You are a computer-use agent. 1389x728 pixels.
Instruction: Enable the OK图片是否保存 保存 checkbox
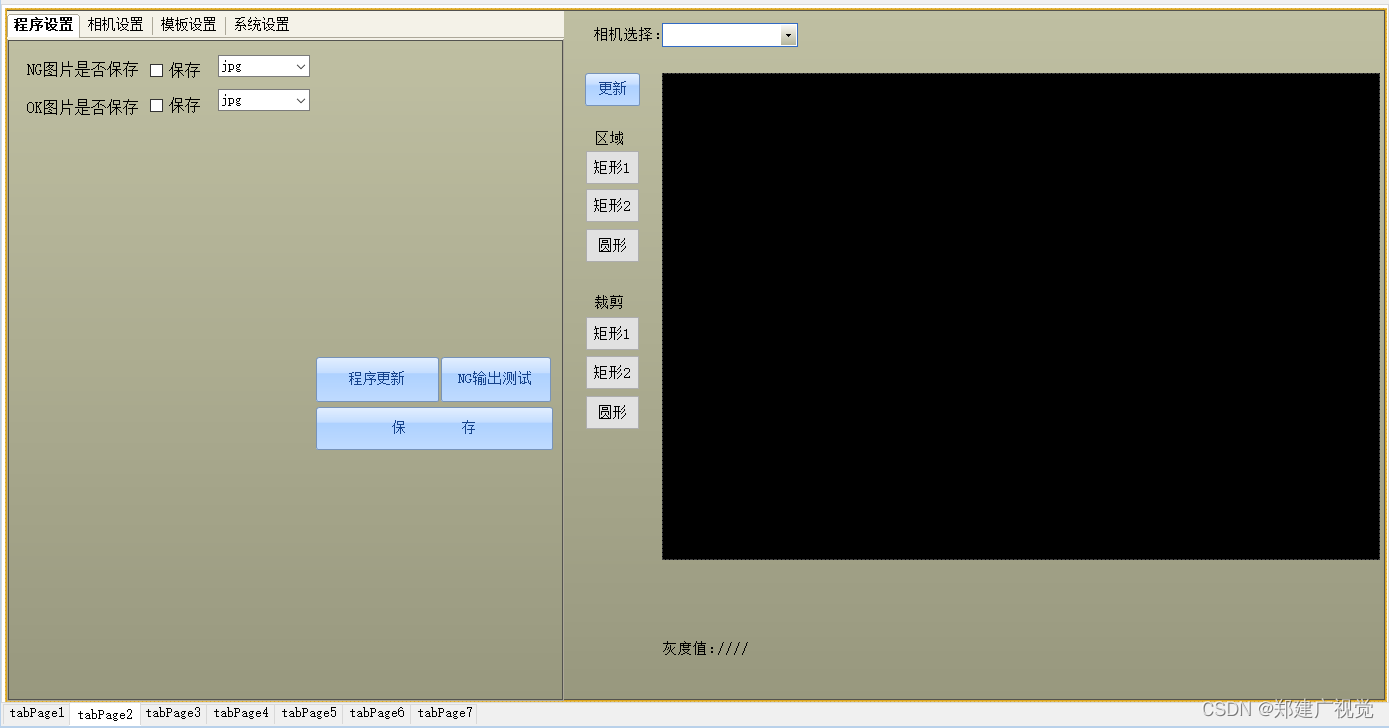point(156,105)
